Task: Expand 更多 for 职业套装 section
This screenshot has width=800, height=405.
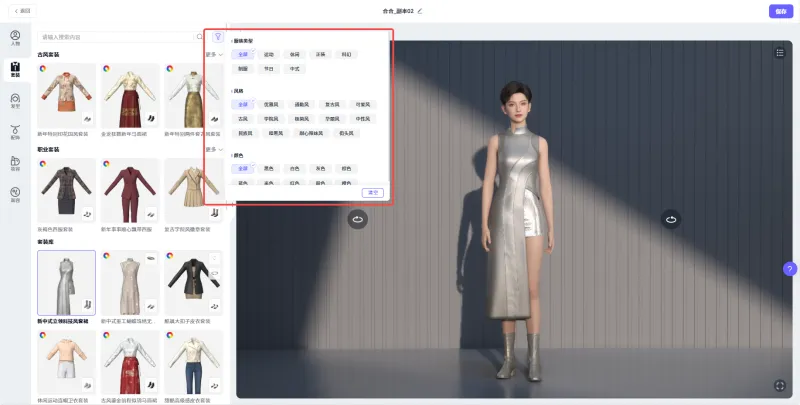Action: click(214, 149)
